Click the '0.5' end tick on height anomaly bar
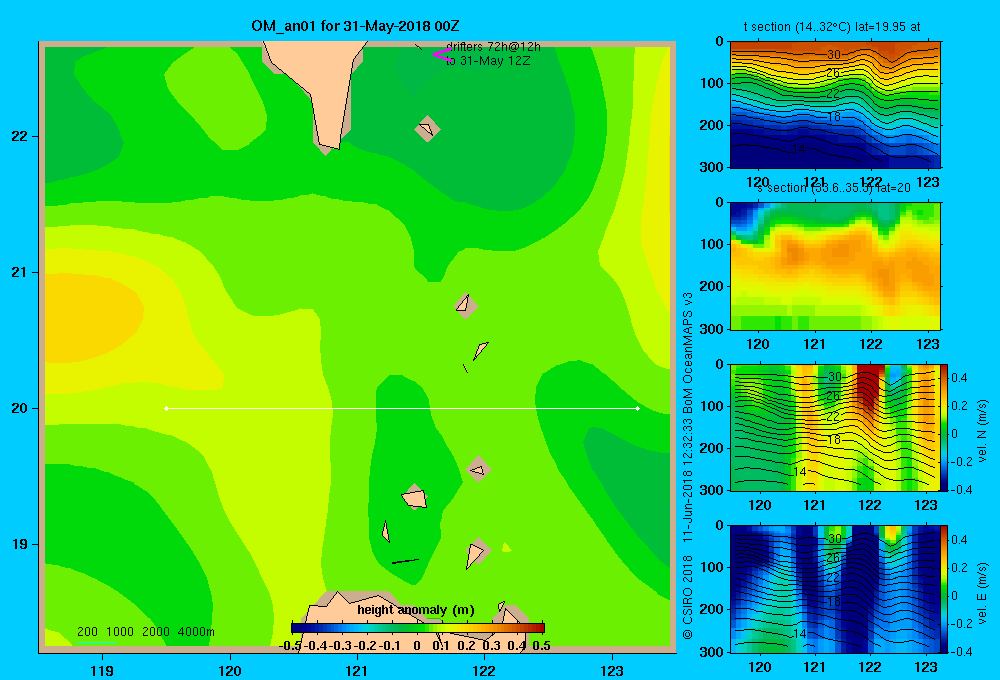Screen dimensions: 1000x680 (541, 646)
